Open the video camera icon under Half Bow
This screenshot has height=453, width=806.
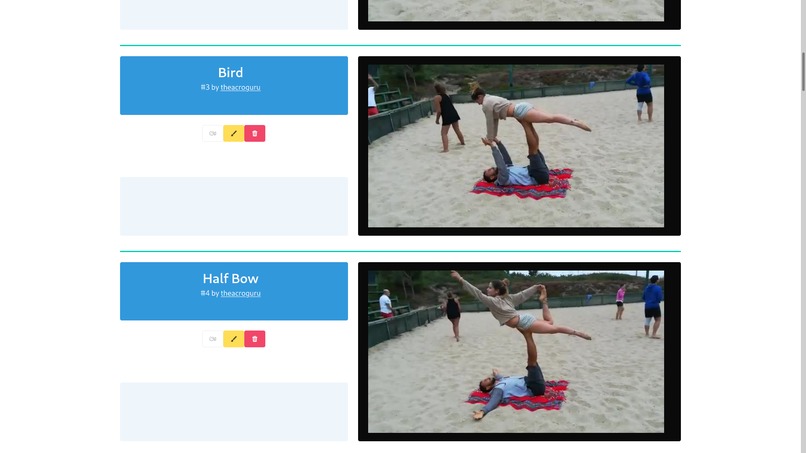212,339
